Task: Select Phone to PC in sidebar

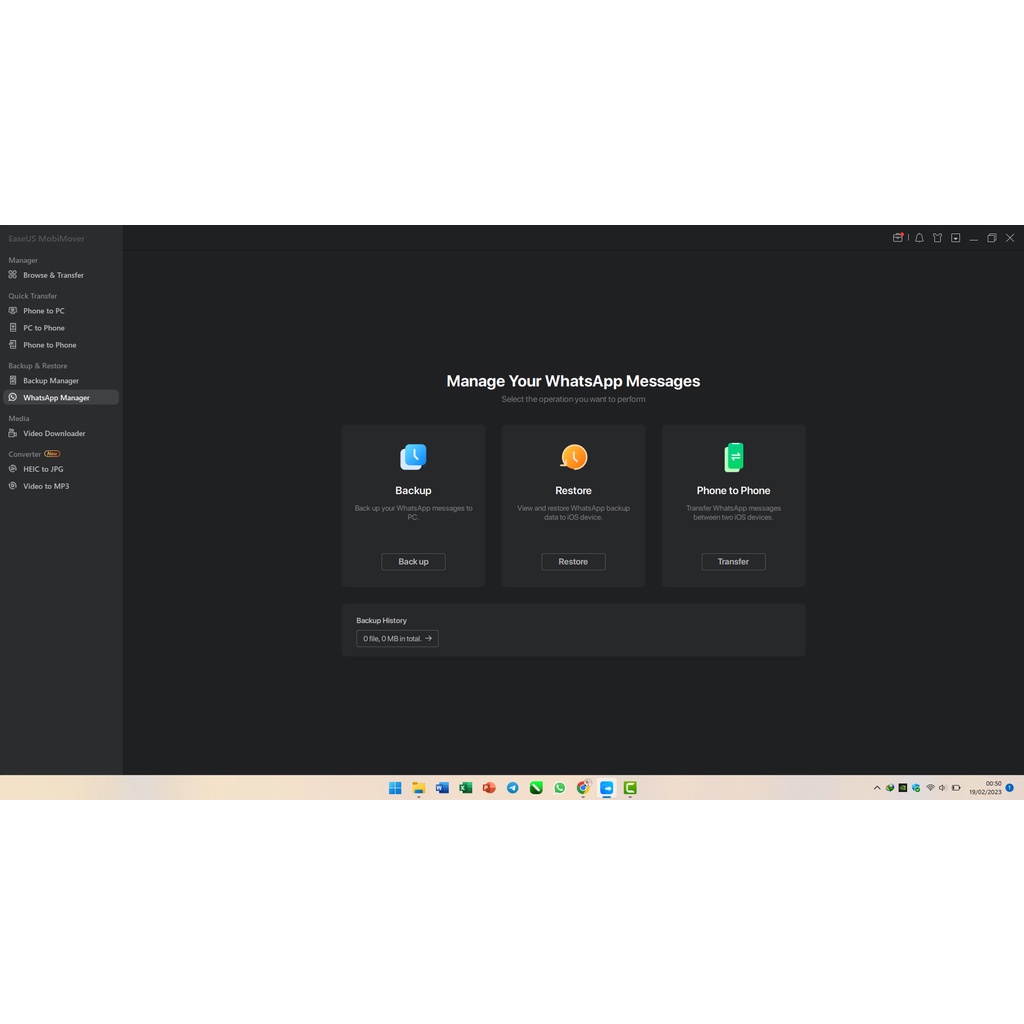Action: pos(44,311)
